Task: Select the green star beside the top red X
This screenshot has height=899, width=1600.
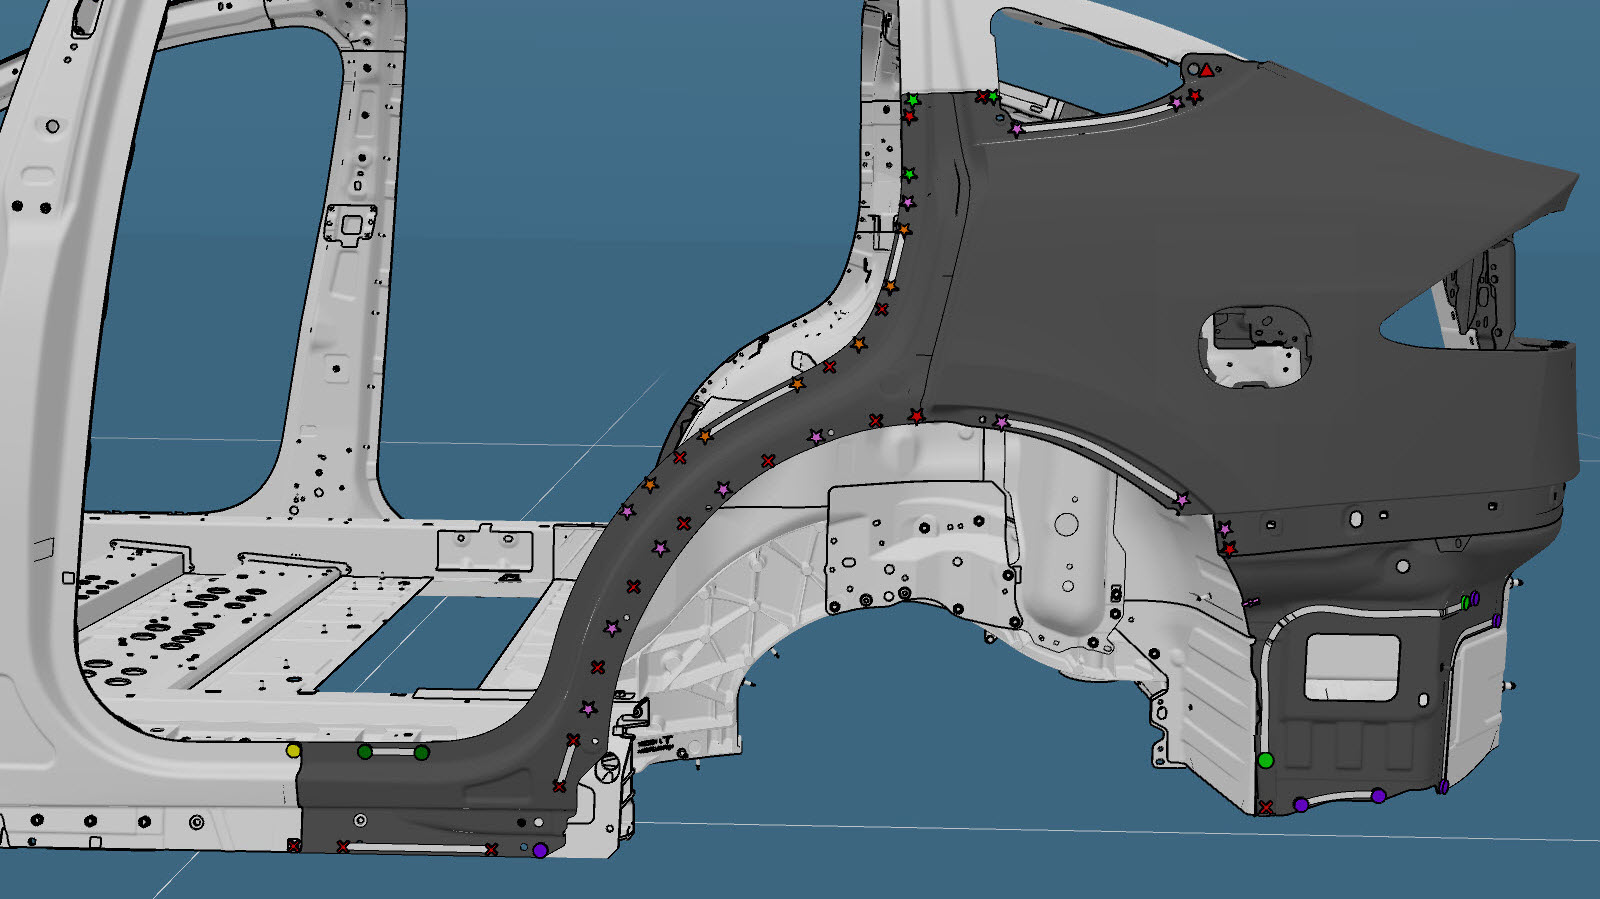Action: (x=993, y=97)
